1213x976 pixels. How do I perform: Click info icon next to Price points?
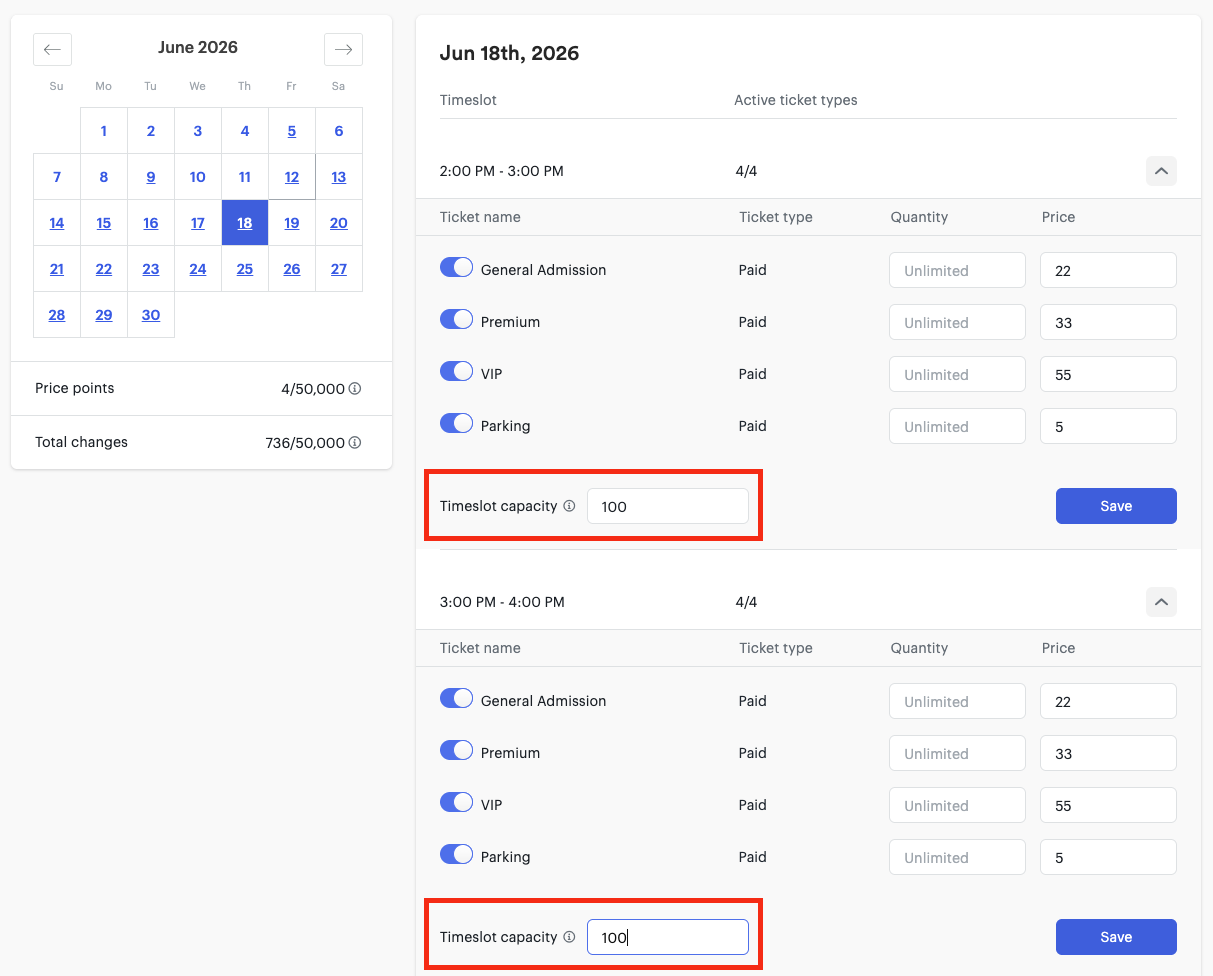click(355, 389)
